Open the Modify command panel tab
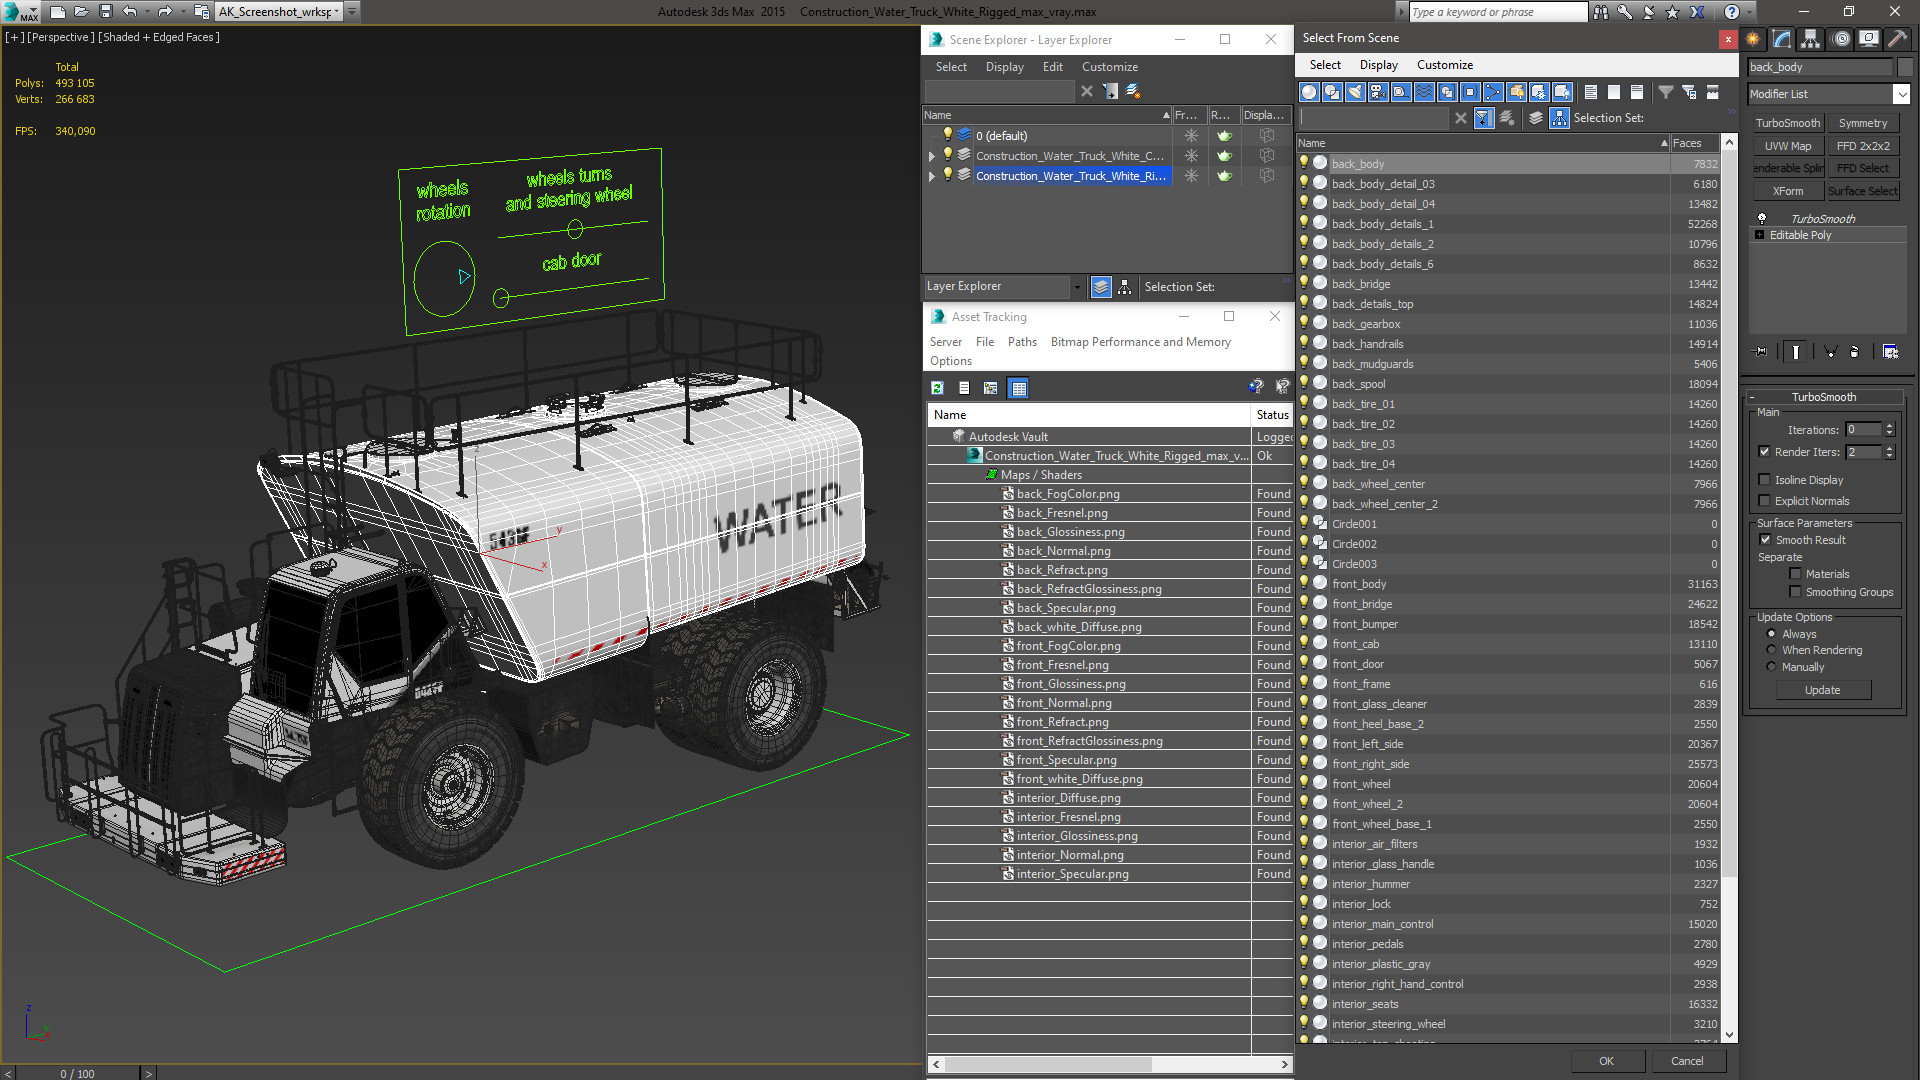1920x1080 pixels. click(x=1782, y=39)
